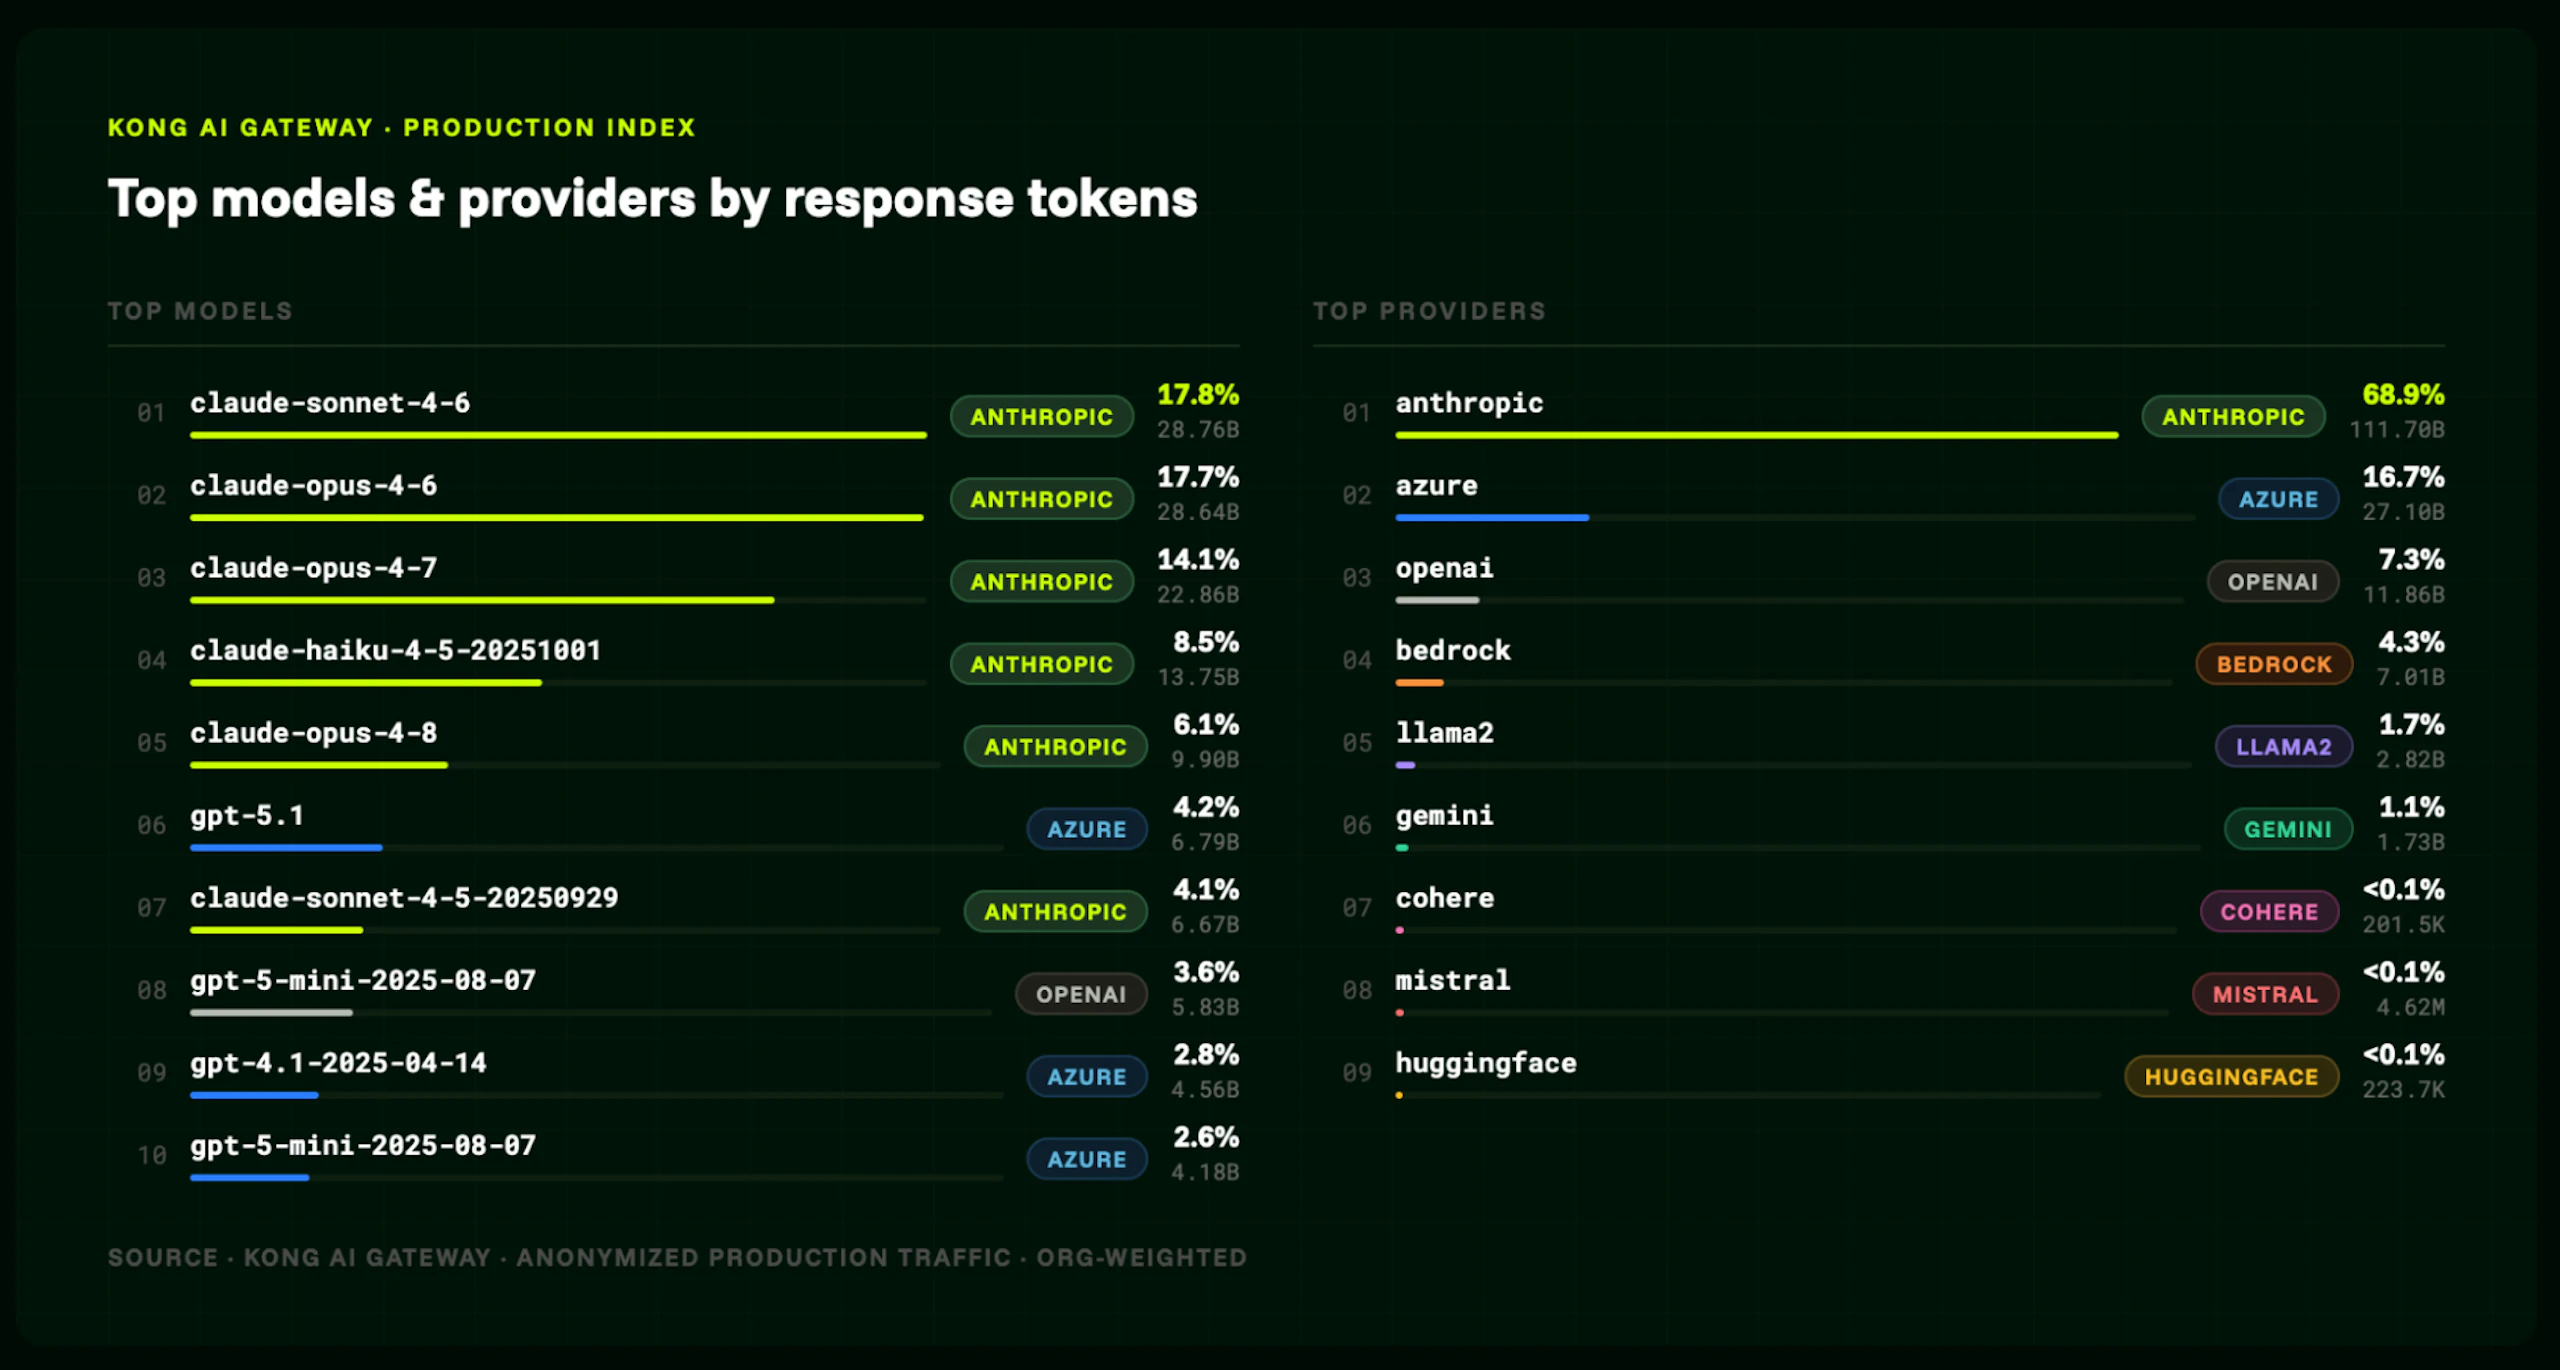
Task: Select the lowercase azure provider name
Action: point(1436,486)
